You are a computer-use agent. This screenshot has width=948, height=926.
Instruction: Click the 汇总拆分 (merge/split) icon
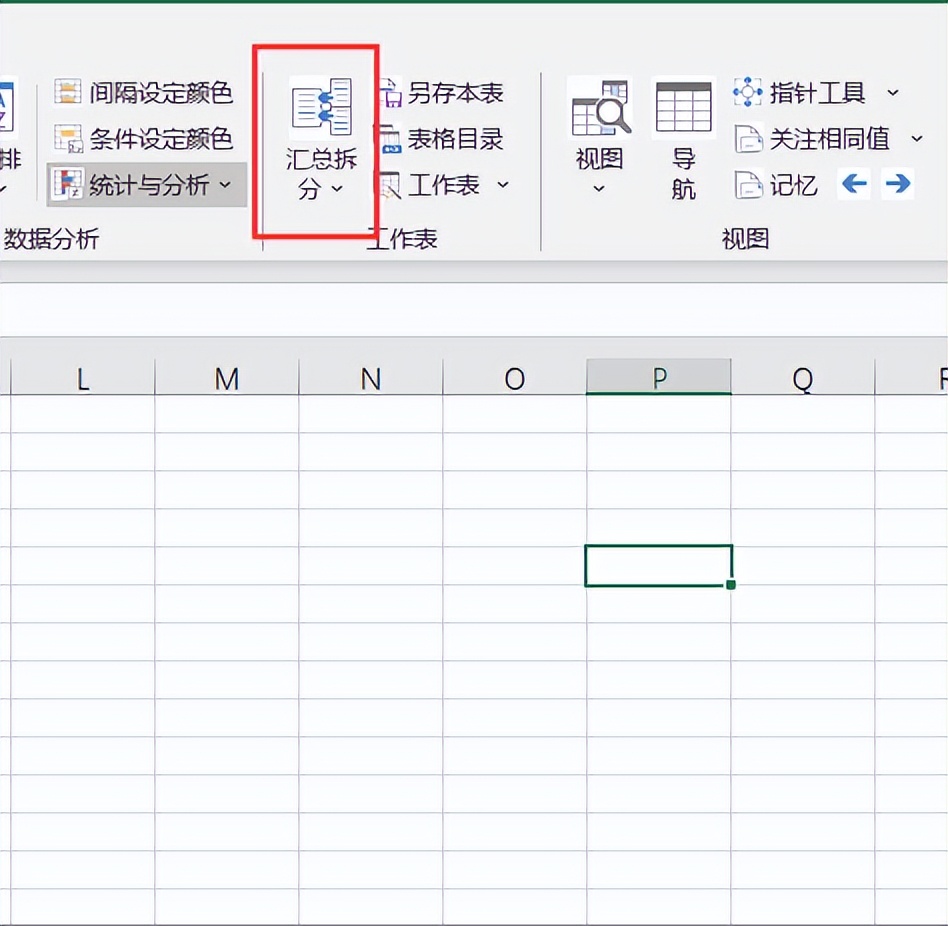click(320, 108)
